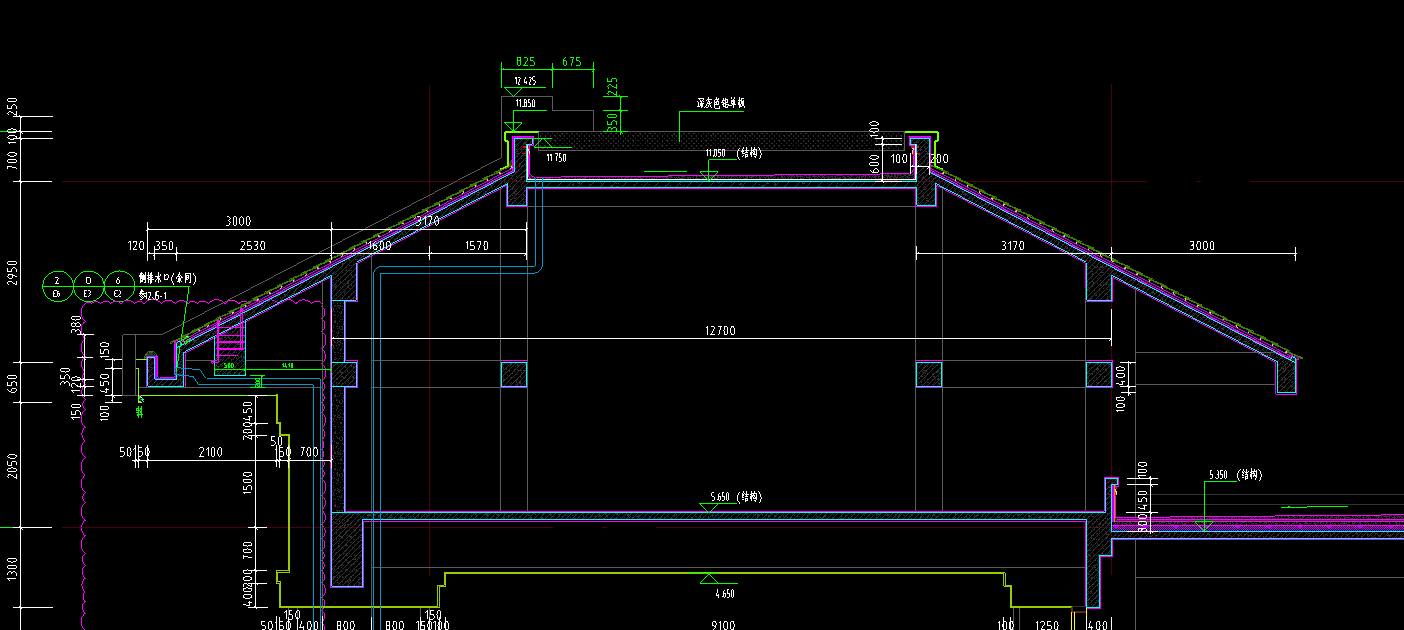Select the 侧排水口 annotation text

(x=167, y=278)
